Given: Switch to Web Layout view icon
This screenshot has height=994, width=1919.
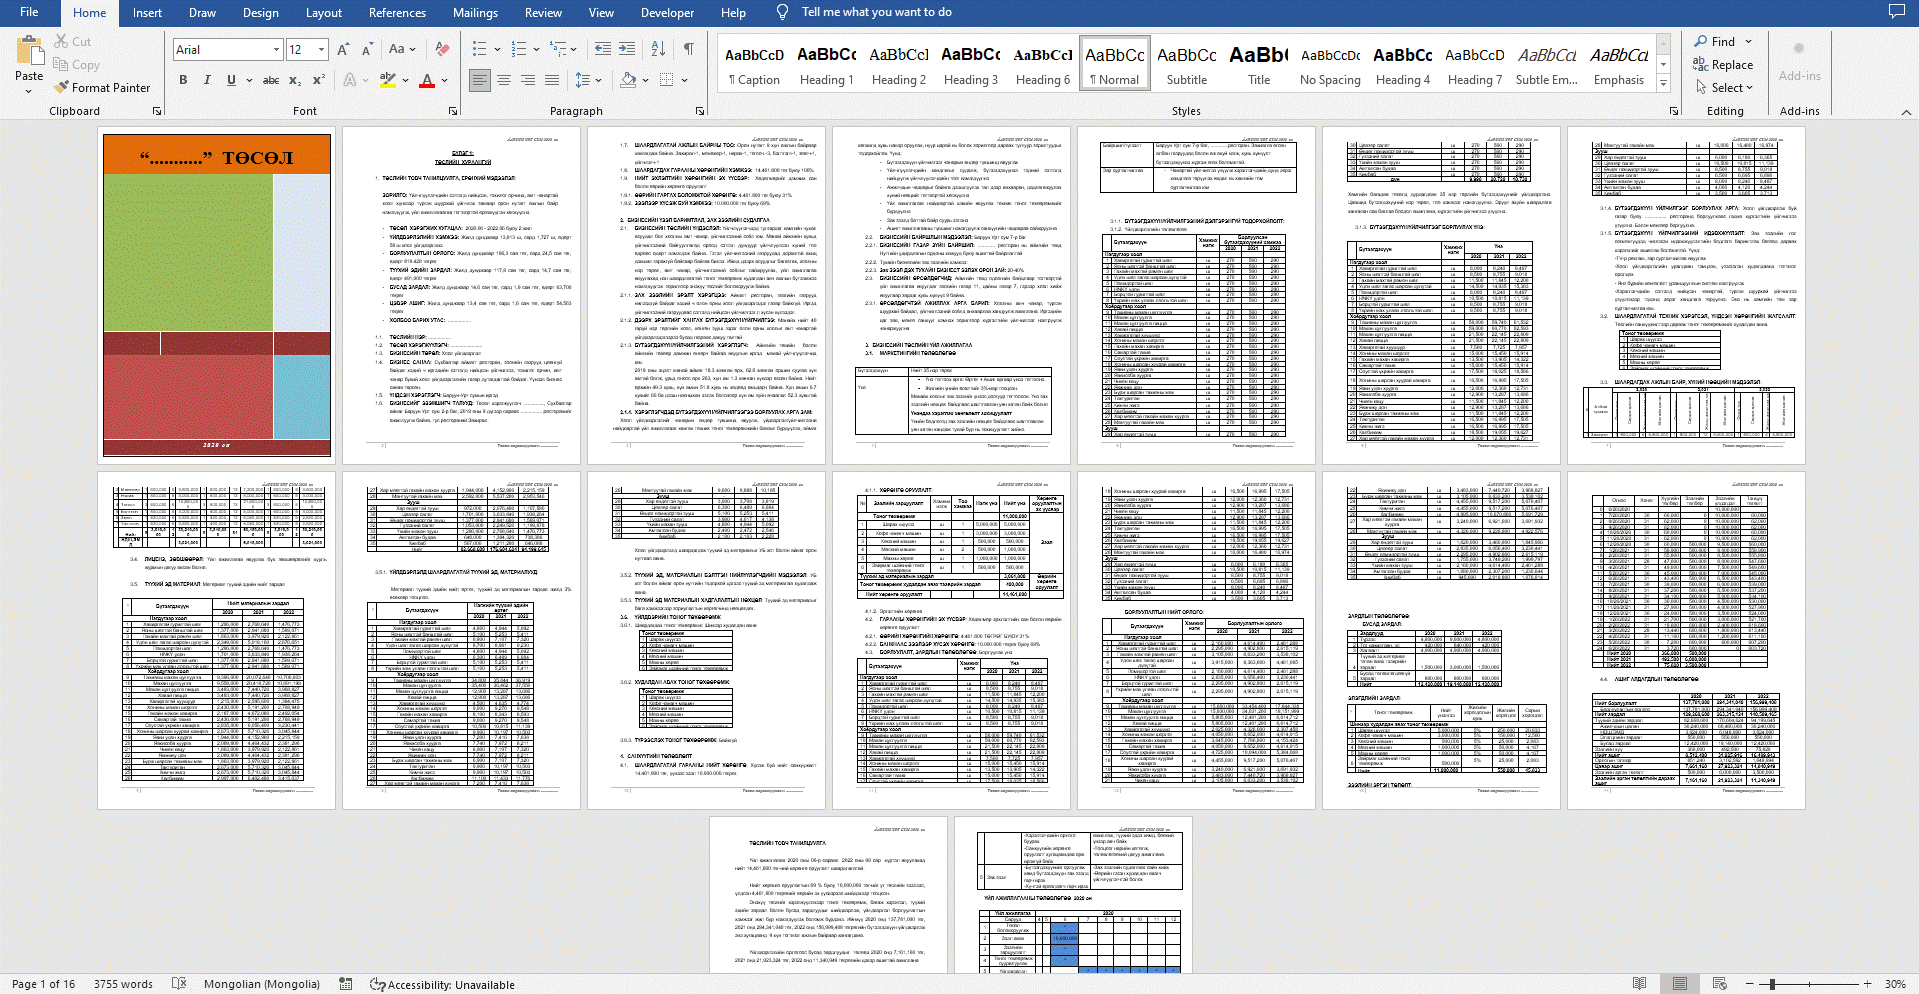Looking at the screenshot, I should [x=1720, y=984].
